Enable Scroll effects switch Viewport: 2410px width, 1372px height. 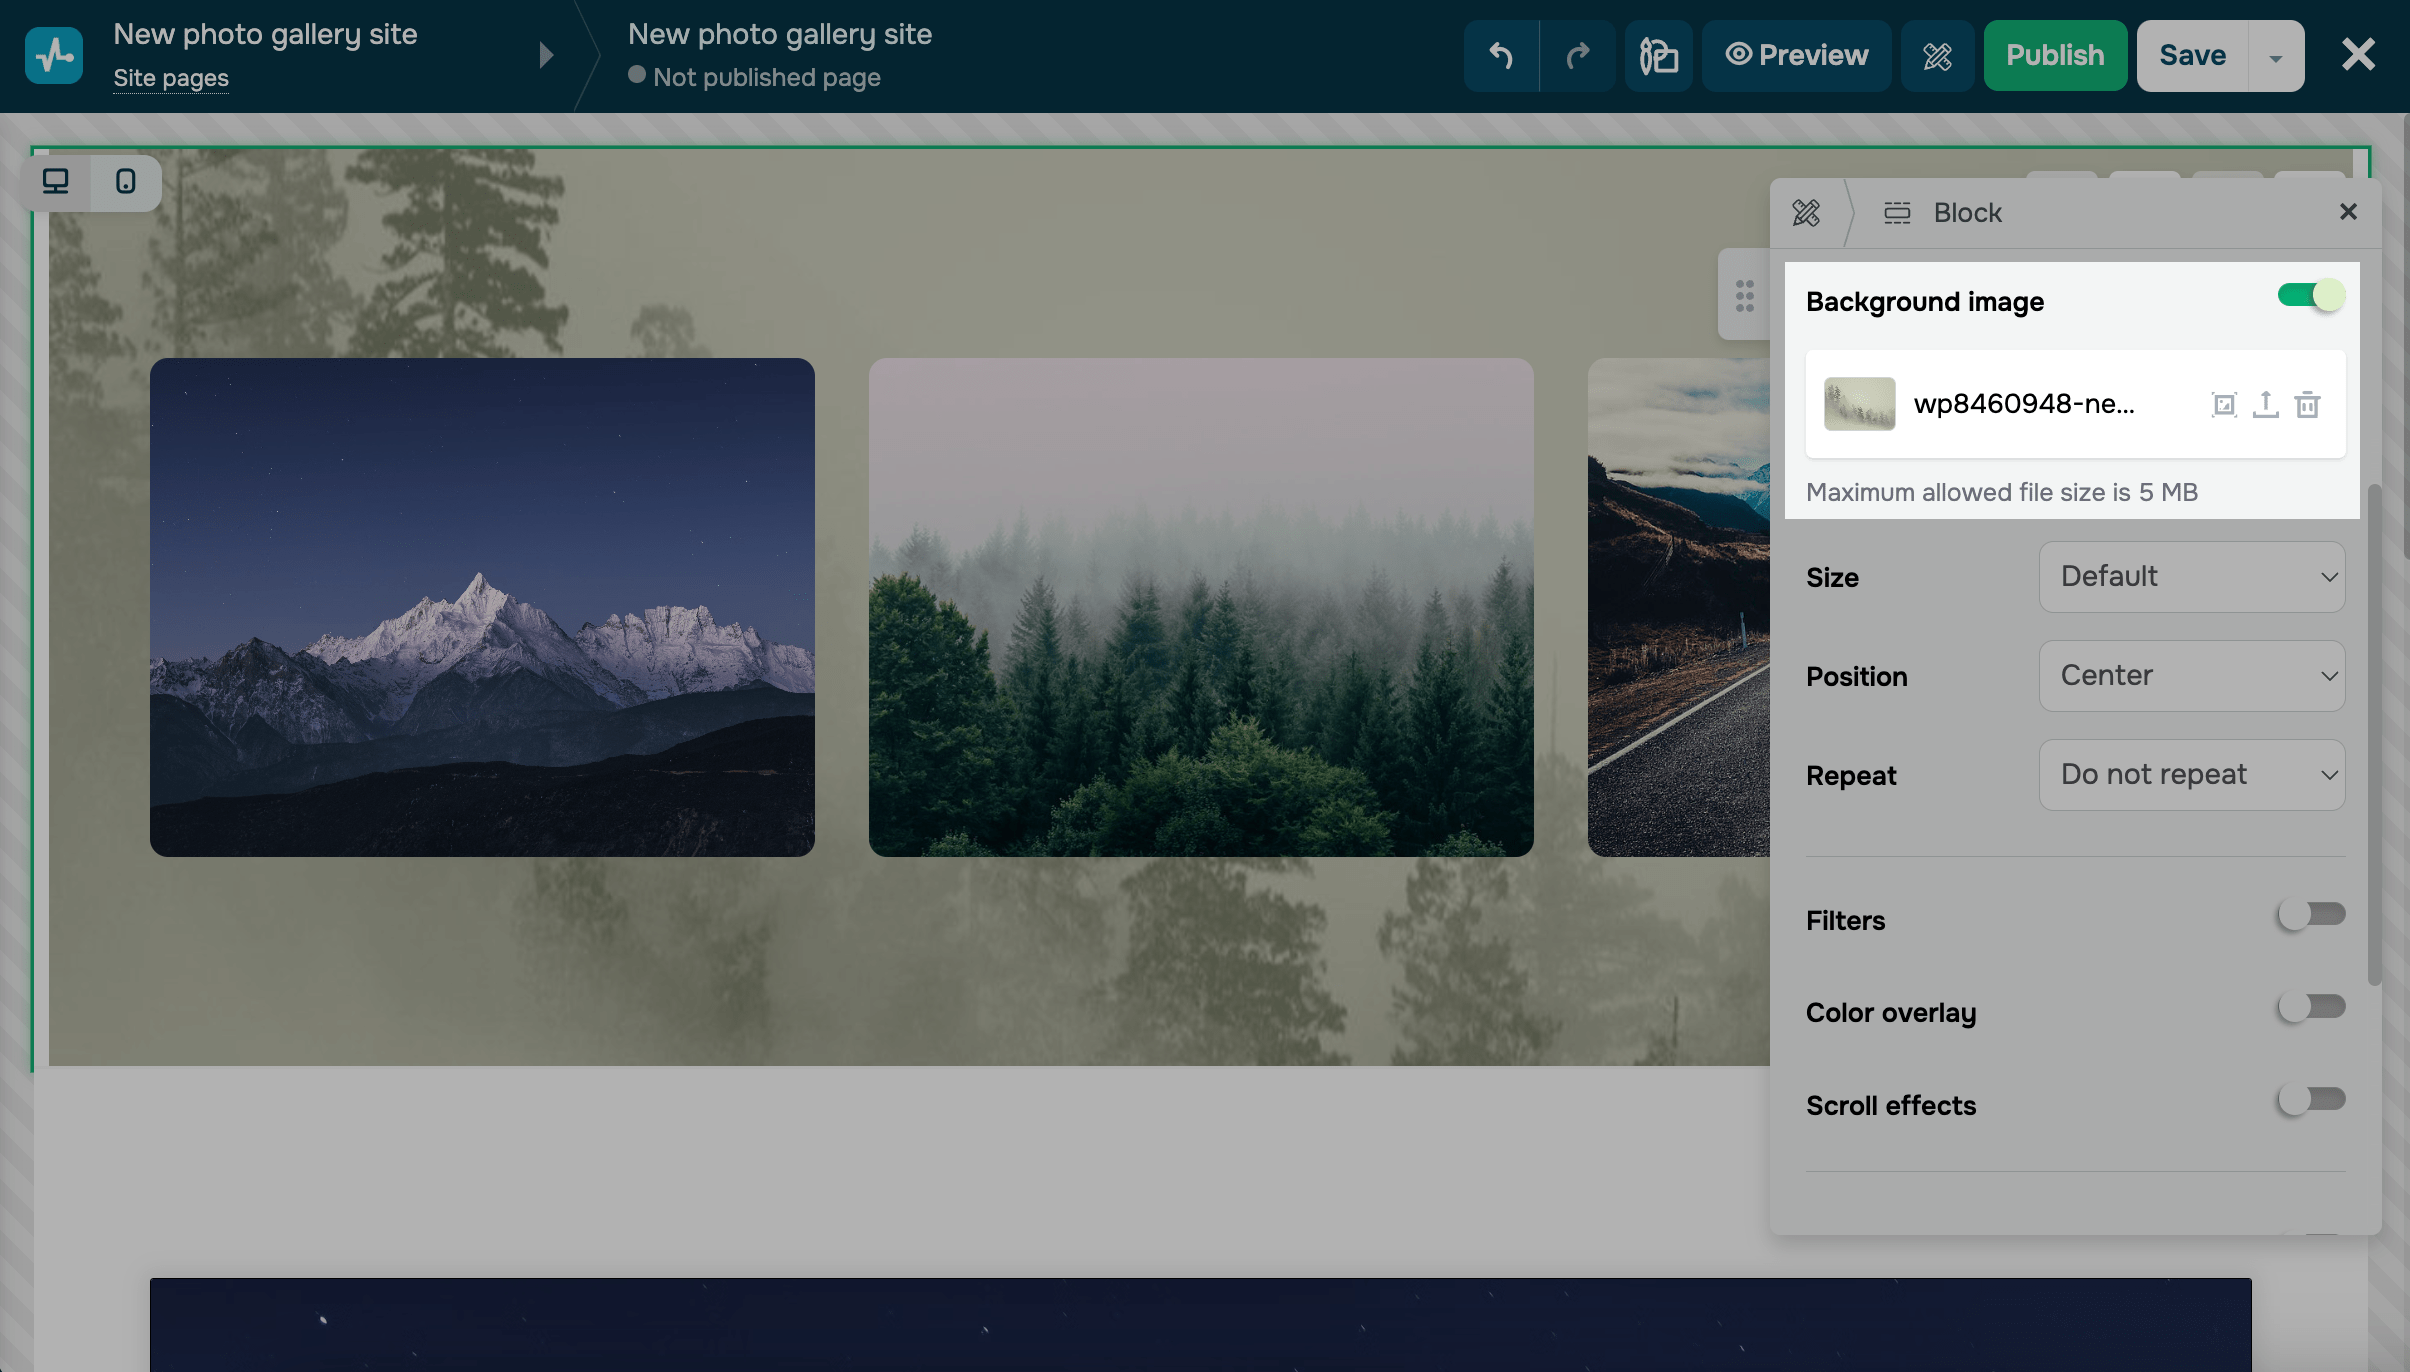click(x=2310, y=1099)
